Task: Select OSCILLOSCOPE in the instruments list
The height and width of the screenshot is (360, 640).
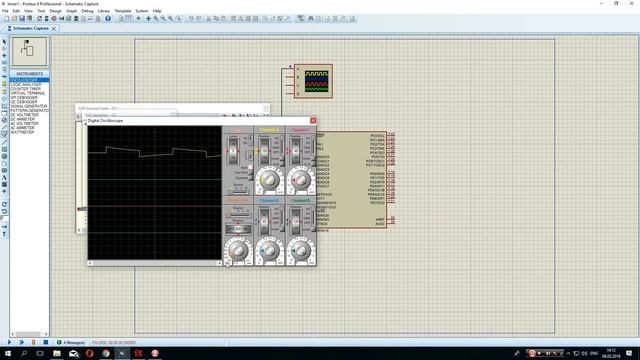Action: [29, 80]
